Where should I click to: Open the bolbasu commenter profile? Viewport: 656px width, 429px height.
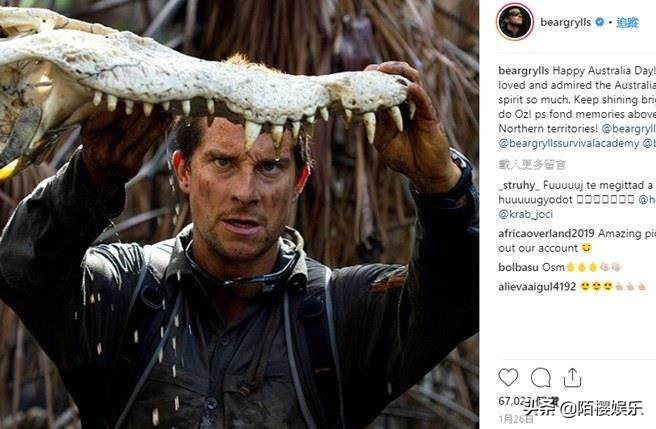tap(518, 267)
